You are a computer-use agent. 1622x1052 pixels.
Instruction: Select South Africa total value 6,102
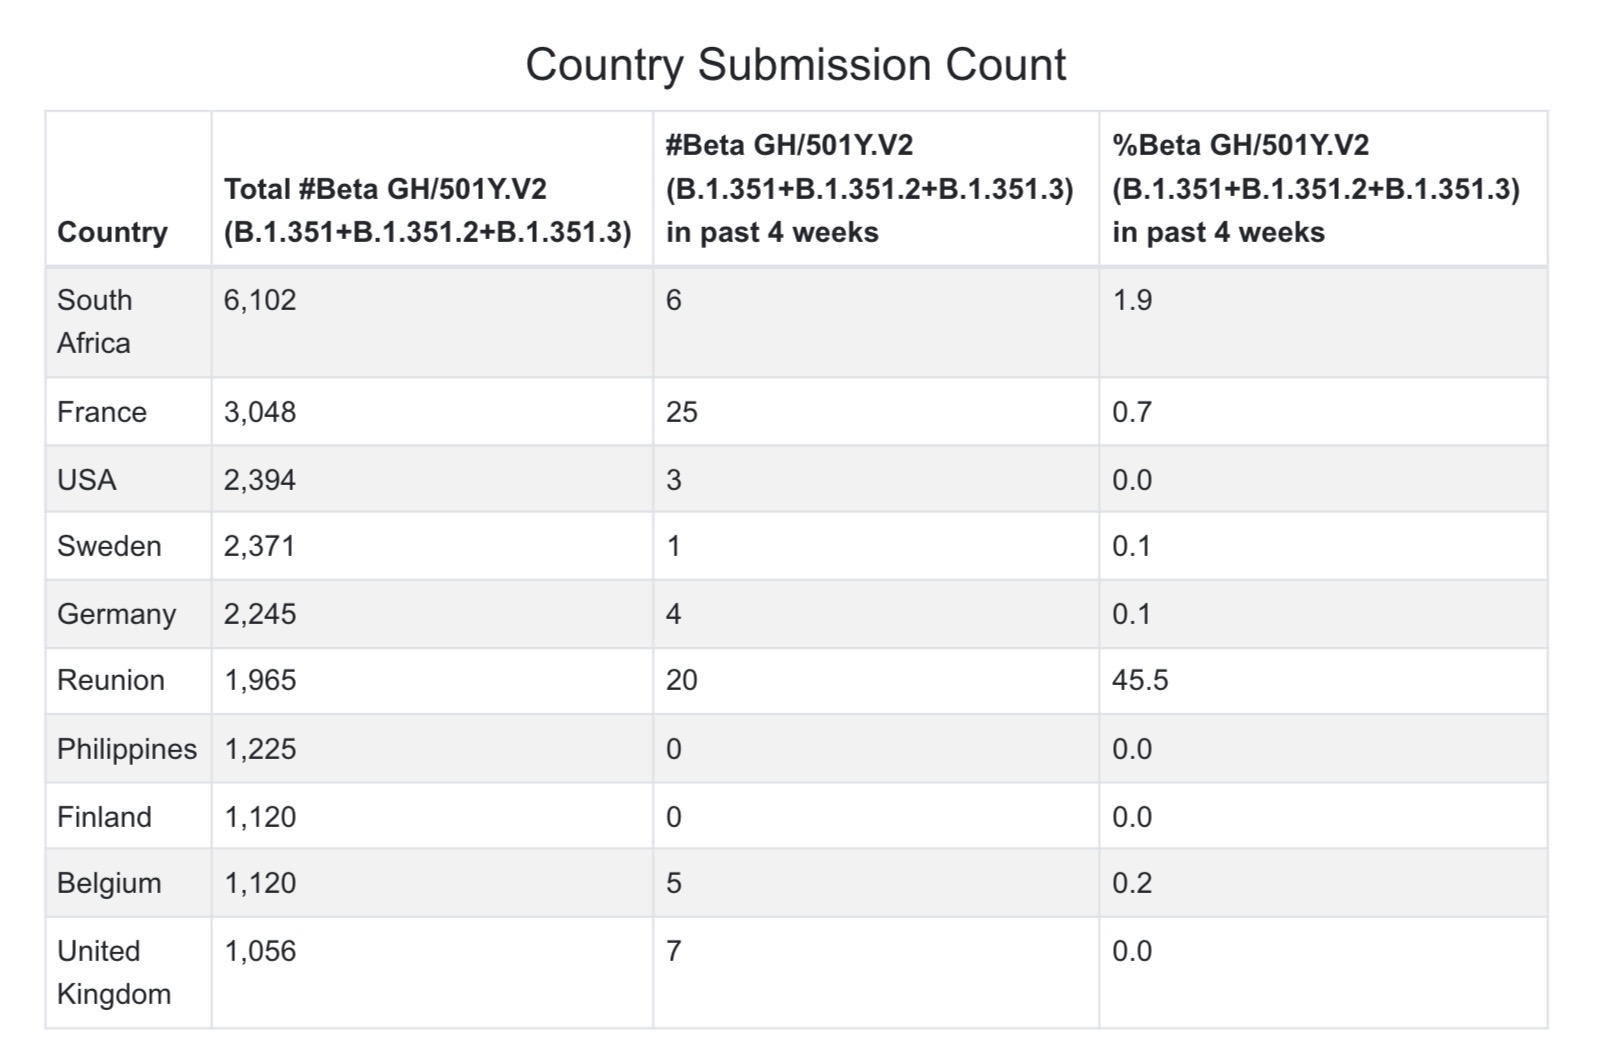[x=260, y=300]
